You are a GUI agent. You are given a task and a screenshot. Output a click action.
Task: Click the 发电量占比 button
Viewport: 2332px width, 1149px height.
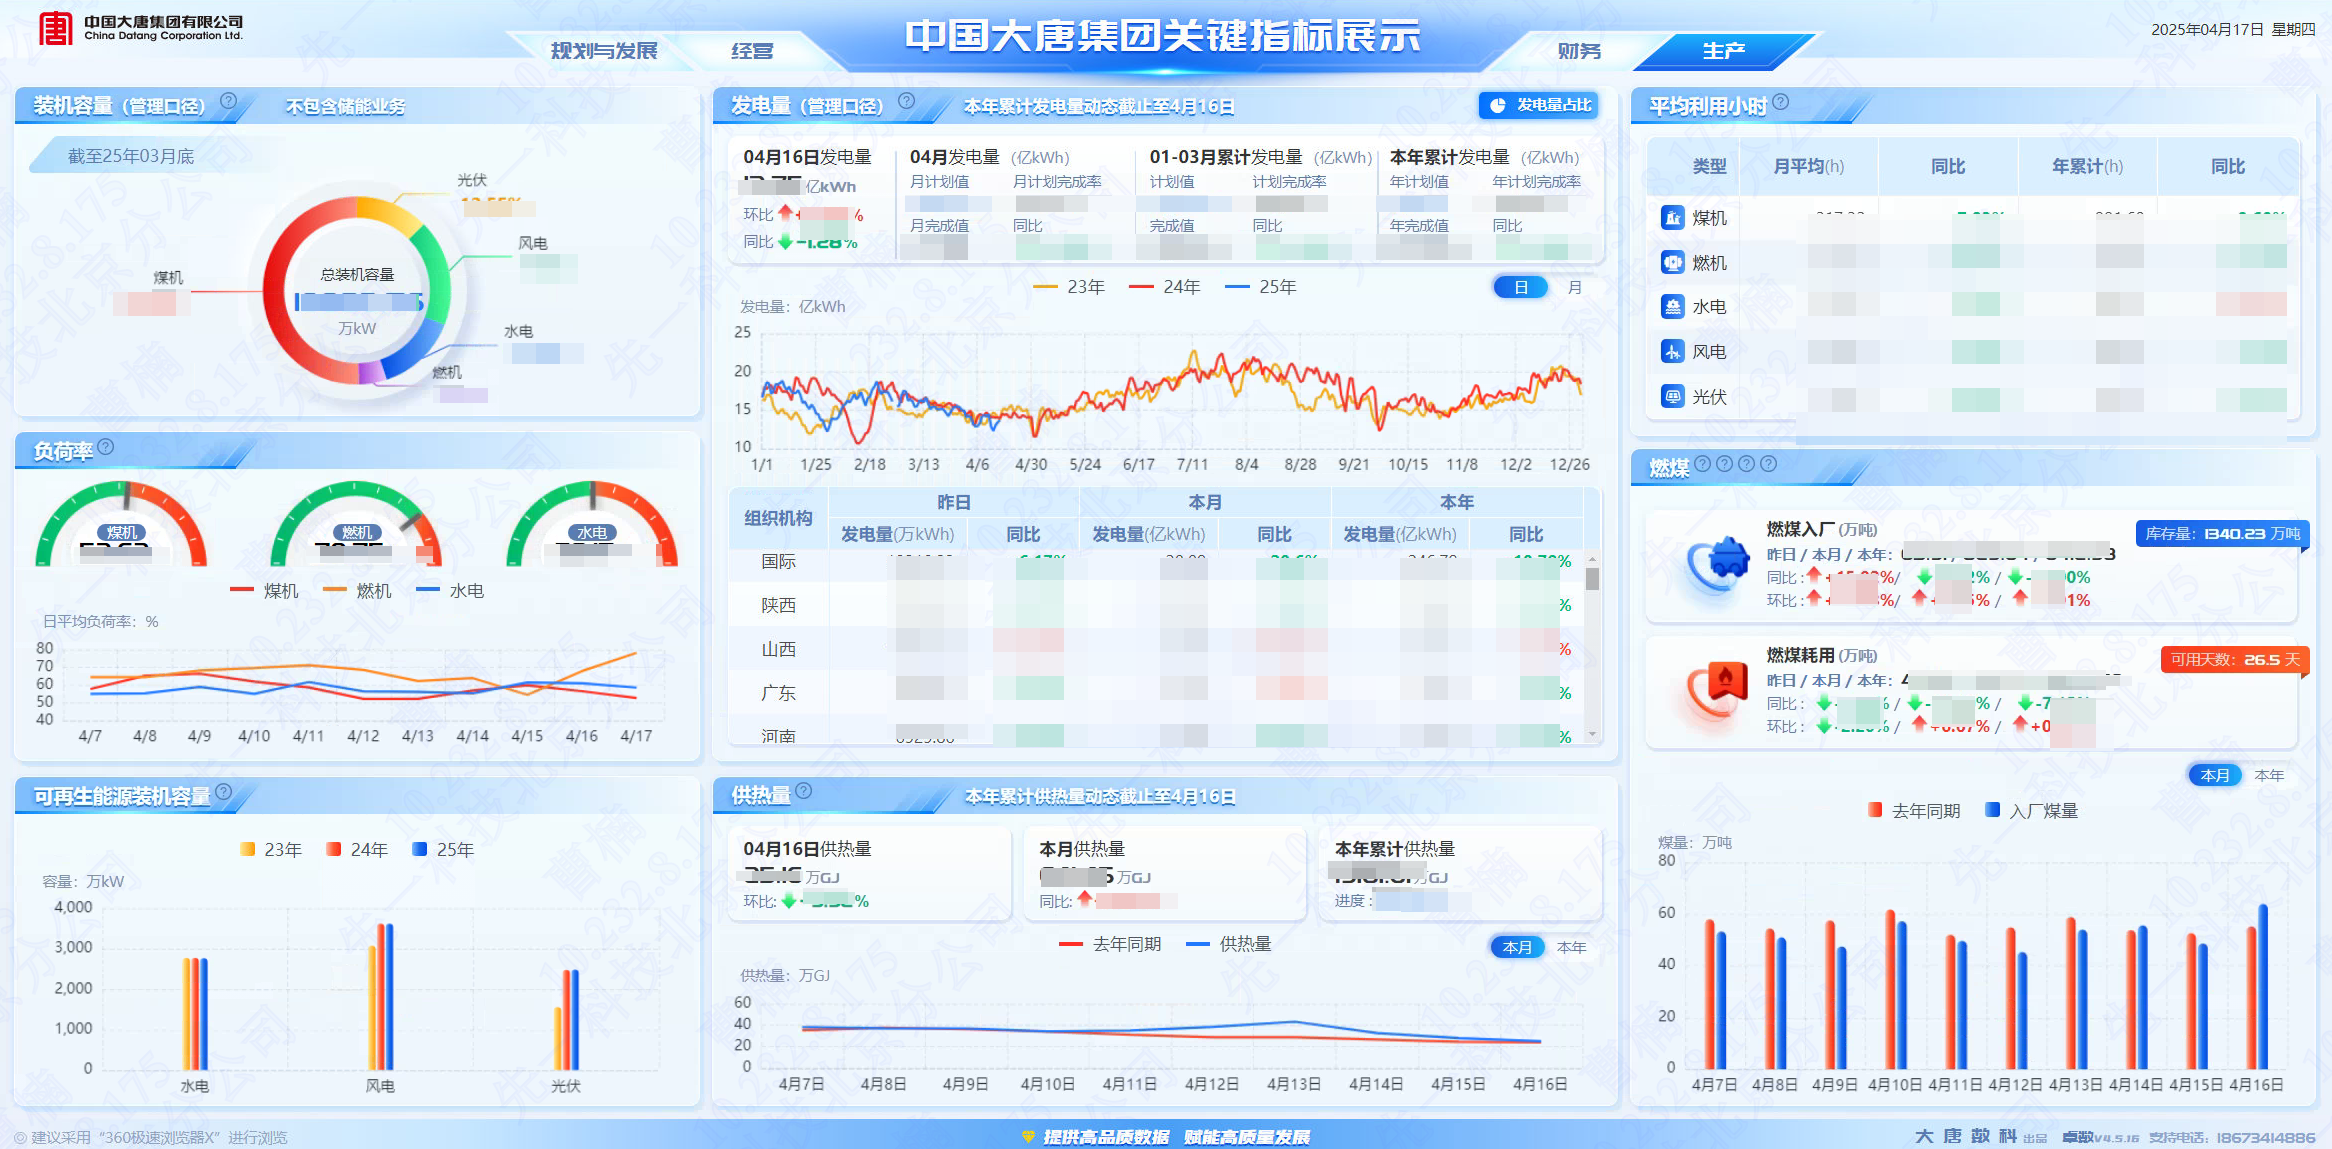click(1539, 106)
